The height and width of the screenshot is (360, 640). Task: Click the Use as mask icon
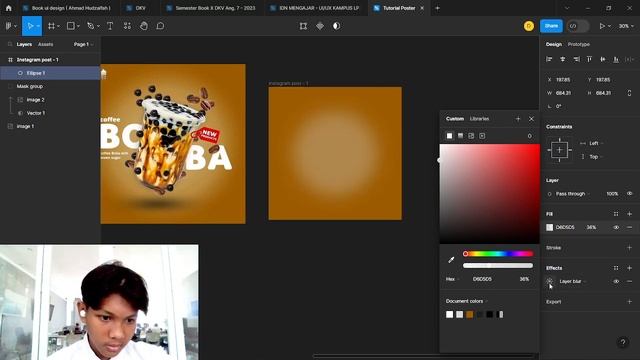point(336,26)
